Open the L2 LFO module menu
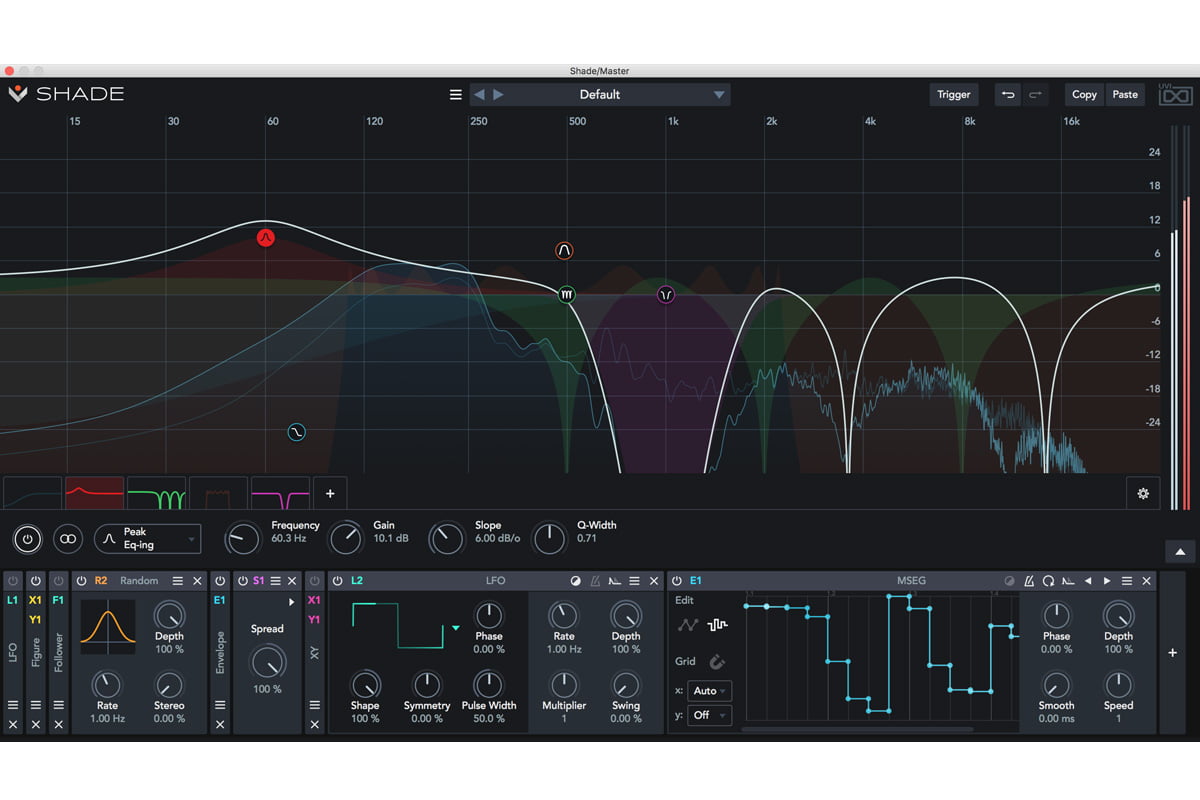The image size is (1200, 800). pyautogui.click(x=635, y=581)
